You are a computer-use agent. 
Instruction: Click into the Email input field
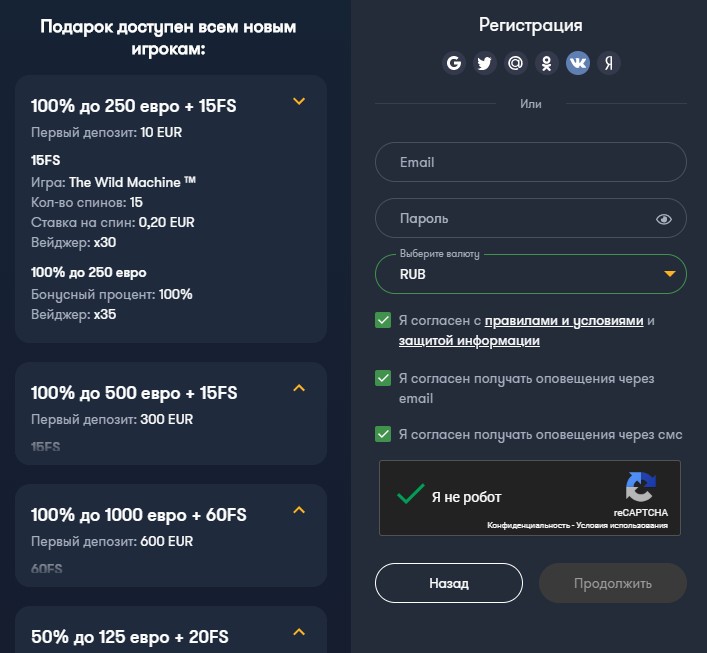pos(530,162)
